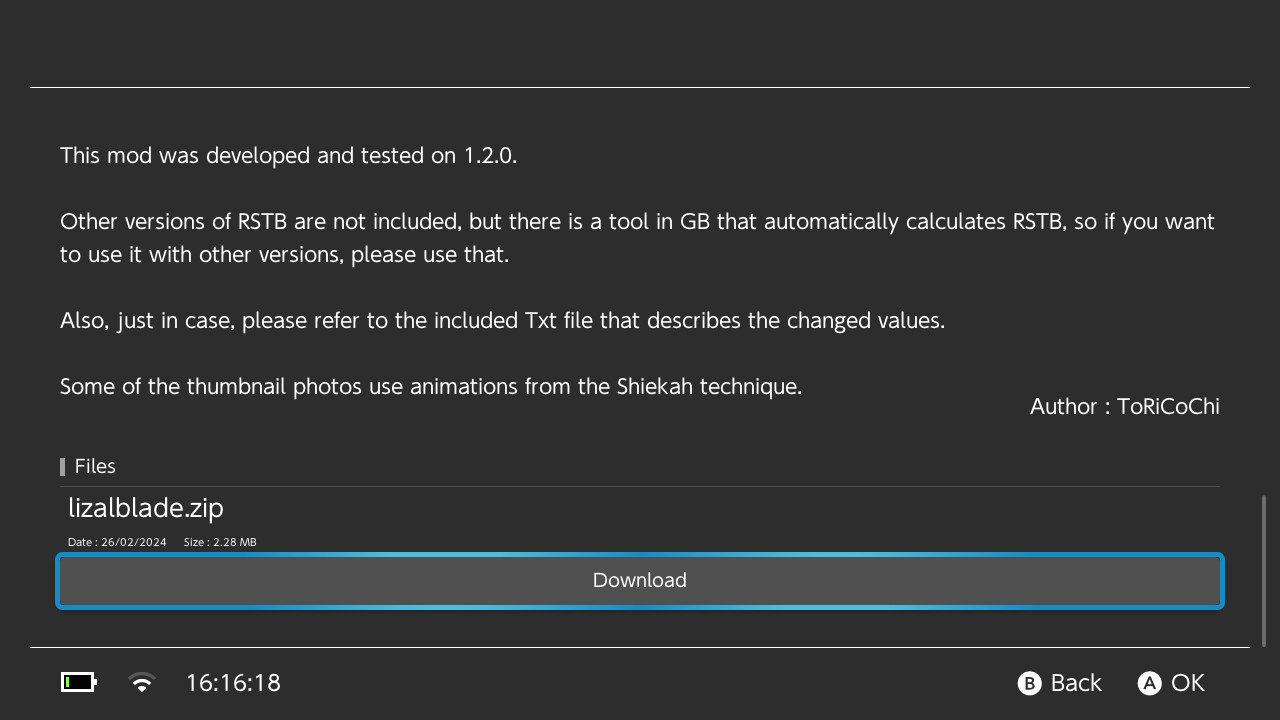Screen dimensions: 1280x720
Task: Click the sentence about testing on 1.2.0
Action: point(288,155)
